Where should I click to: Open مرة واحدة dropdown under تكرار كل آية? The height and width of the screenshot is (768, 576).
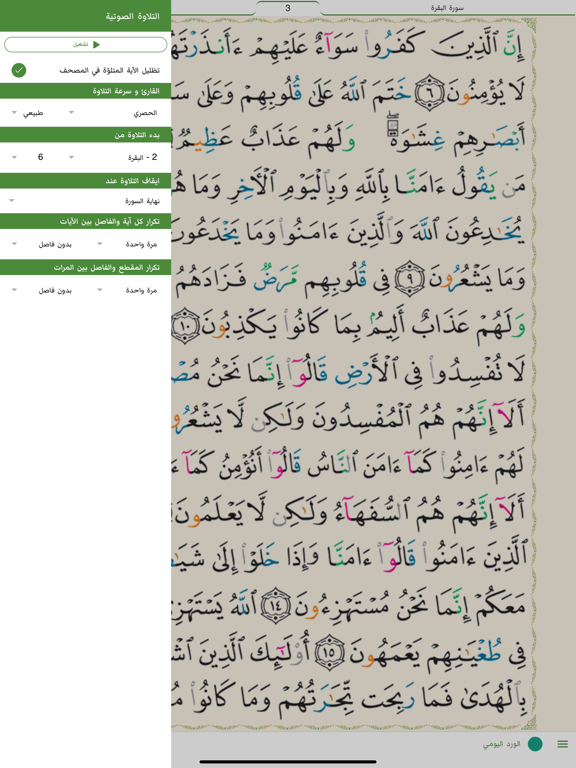[127, 244]
